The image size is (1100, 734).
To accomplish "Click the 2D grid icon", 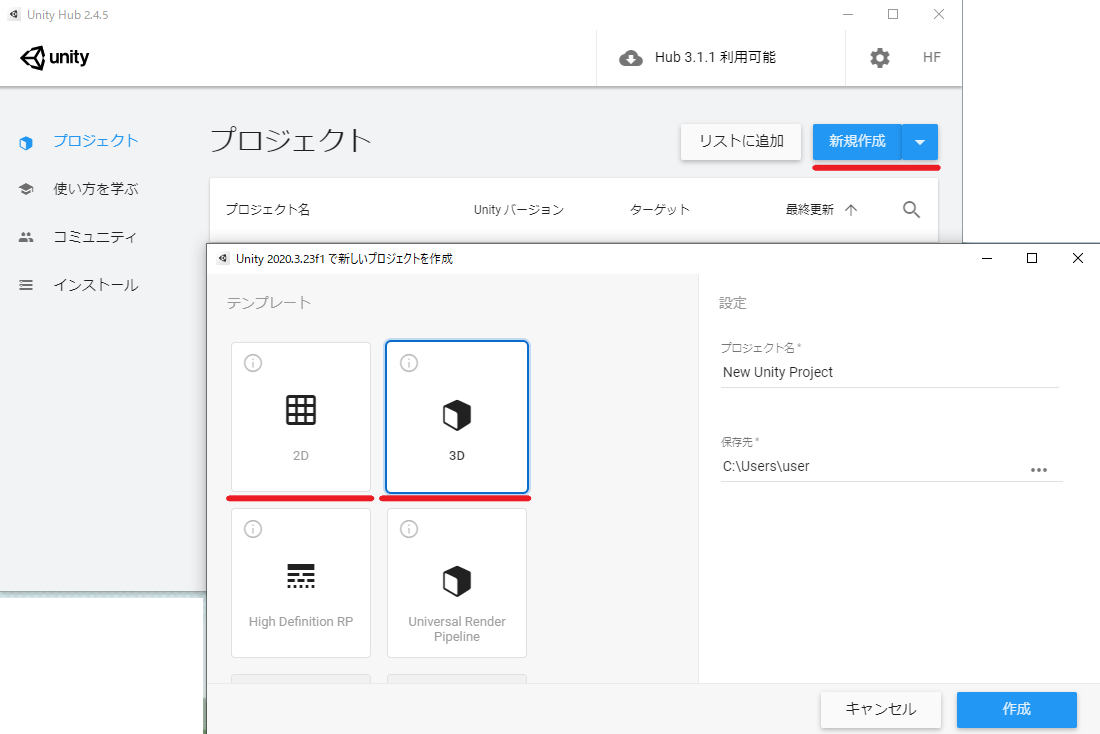I will coord(301,411).
